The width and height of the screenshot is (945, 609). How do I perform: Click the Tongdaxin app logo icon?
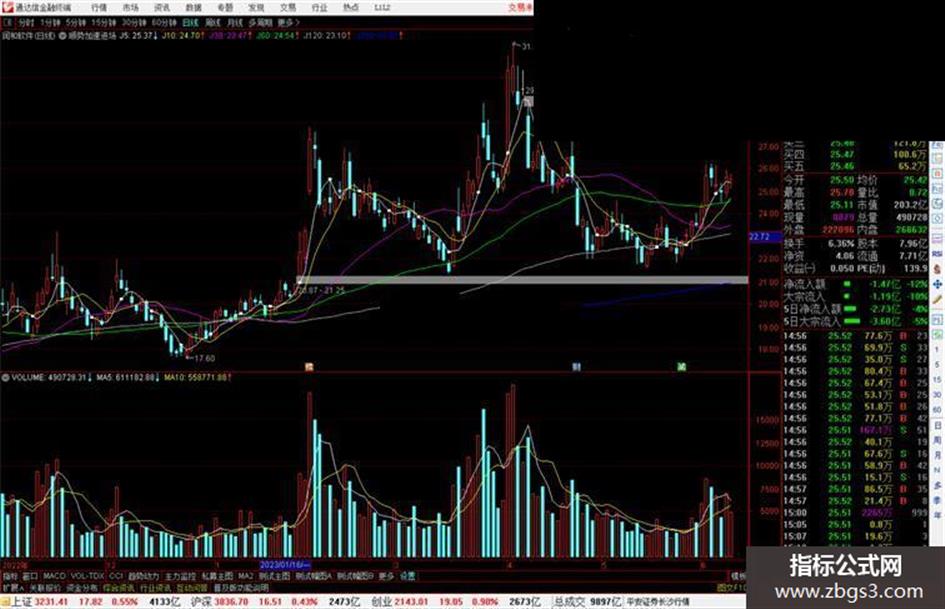7,7
